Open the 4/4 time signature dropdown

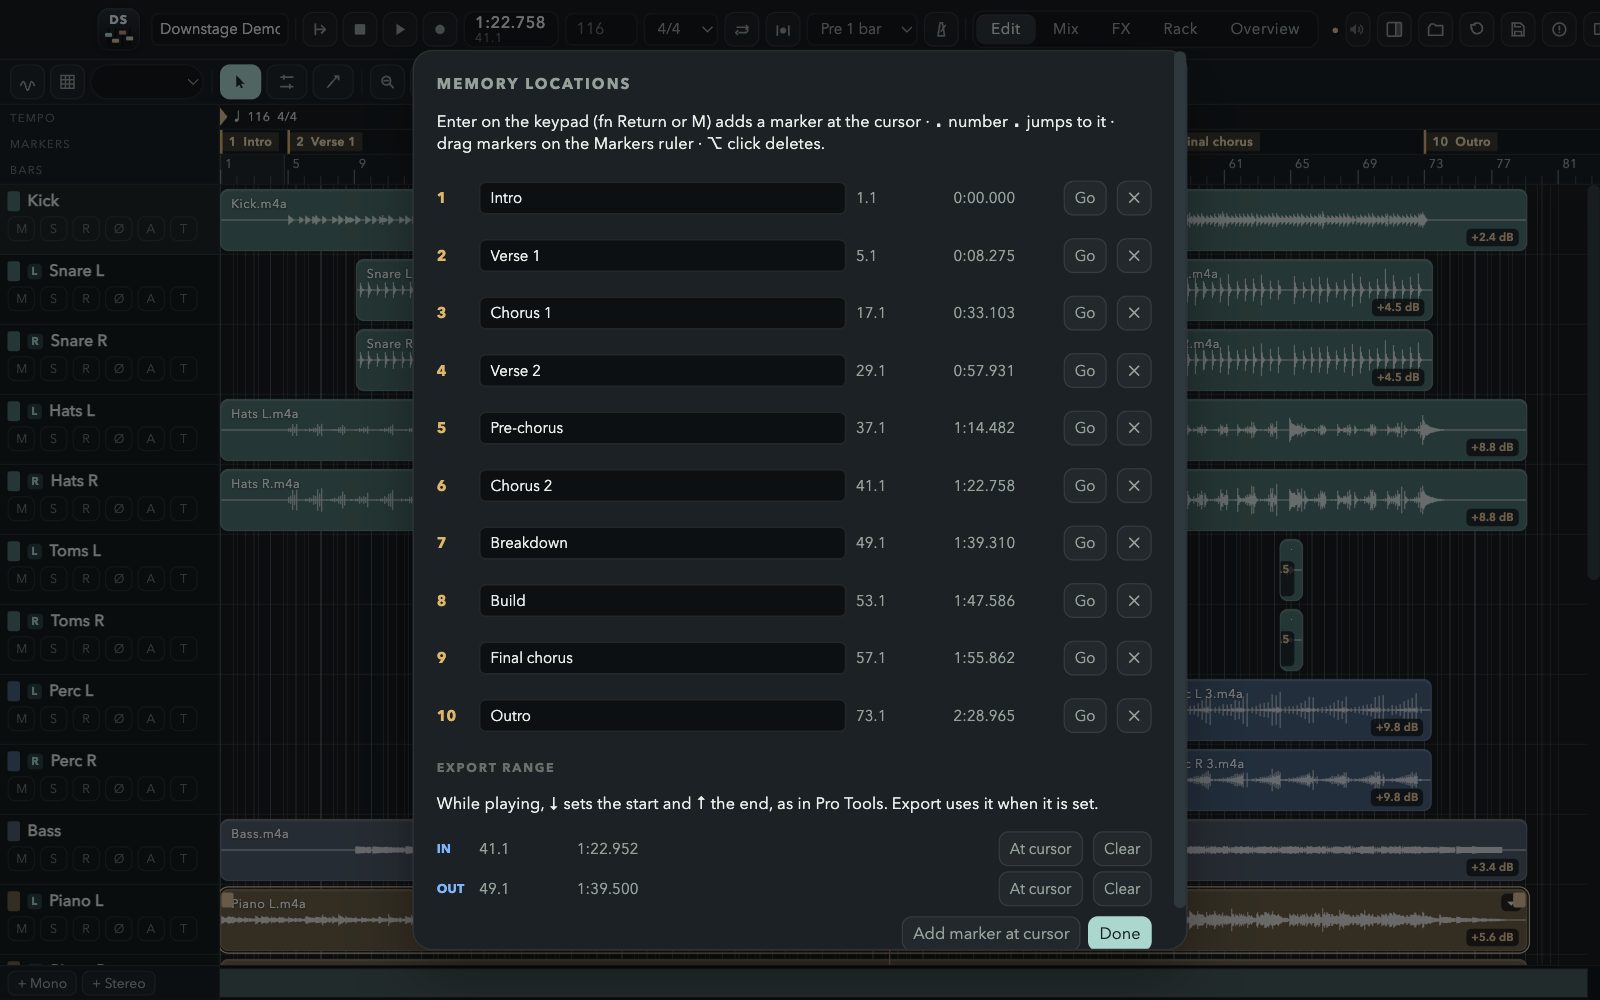click(x=681, y=29)
